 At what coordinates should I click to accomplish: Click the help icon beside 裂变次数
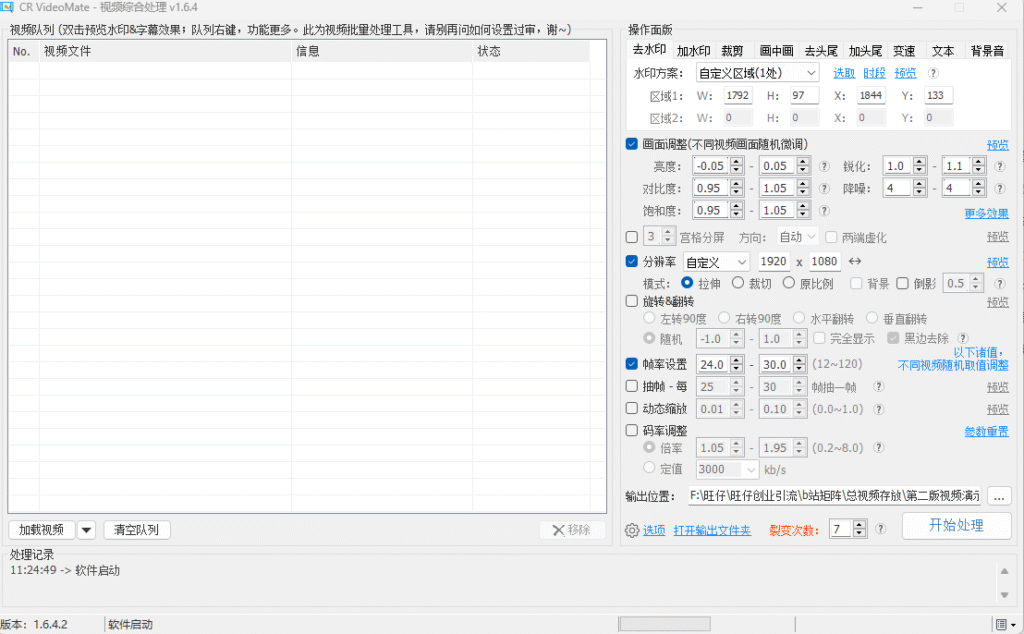(880, 529)
